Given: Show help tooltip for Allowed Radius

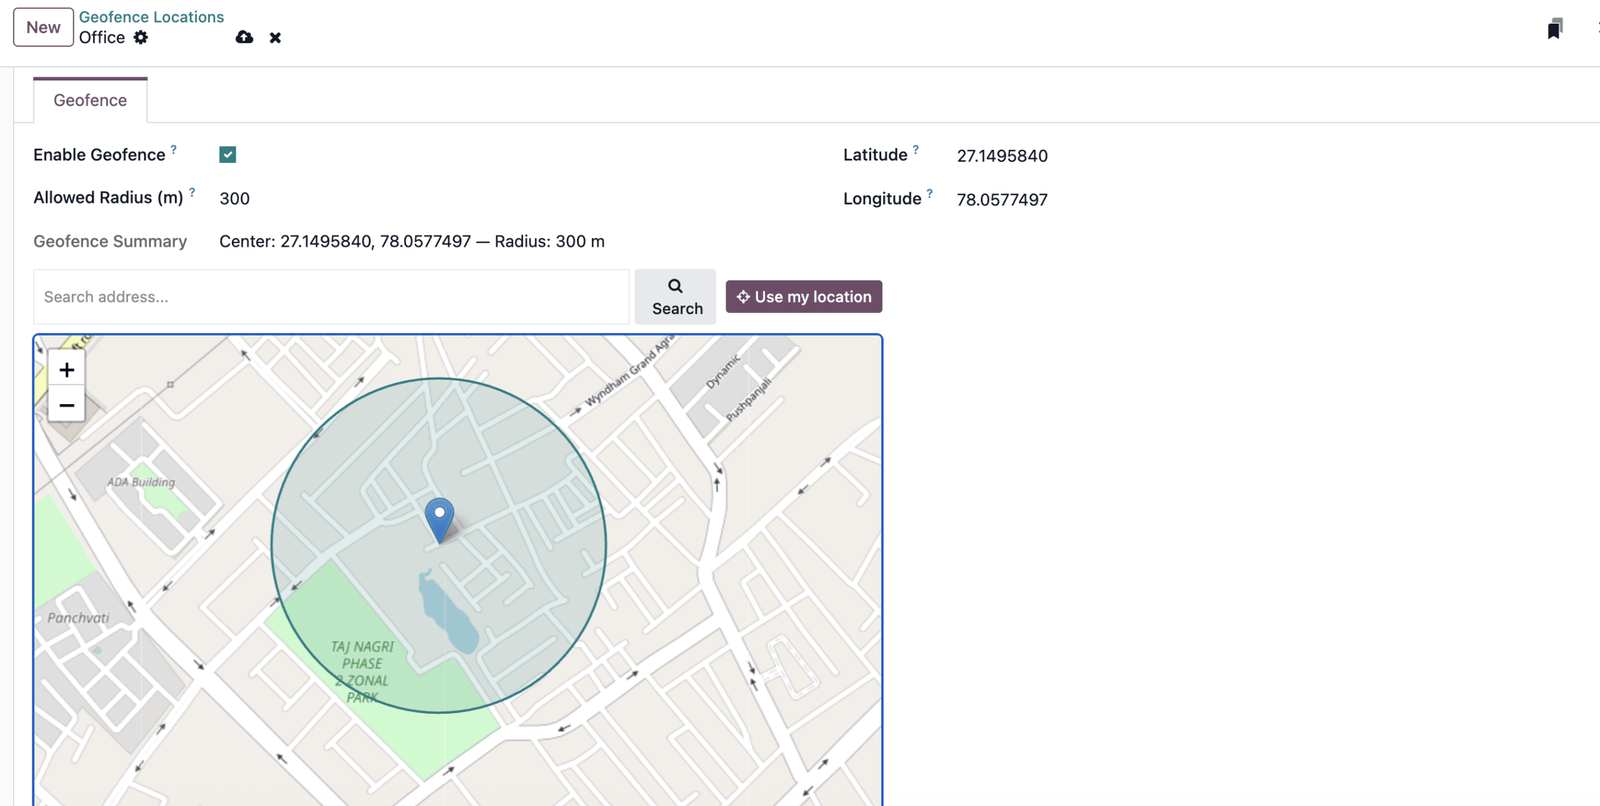Looking at the screenshot, I should 192,192.
